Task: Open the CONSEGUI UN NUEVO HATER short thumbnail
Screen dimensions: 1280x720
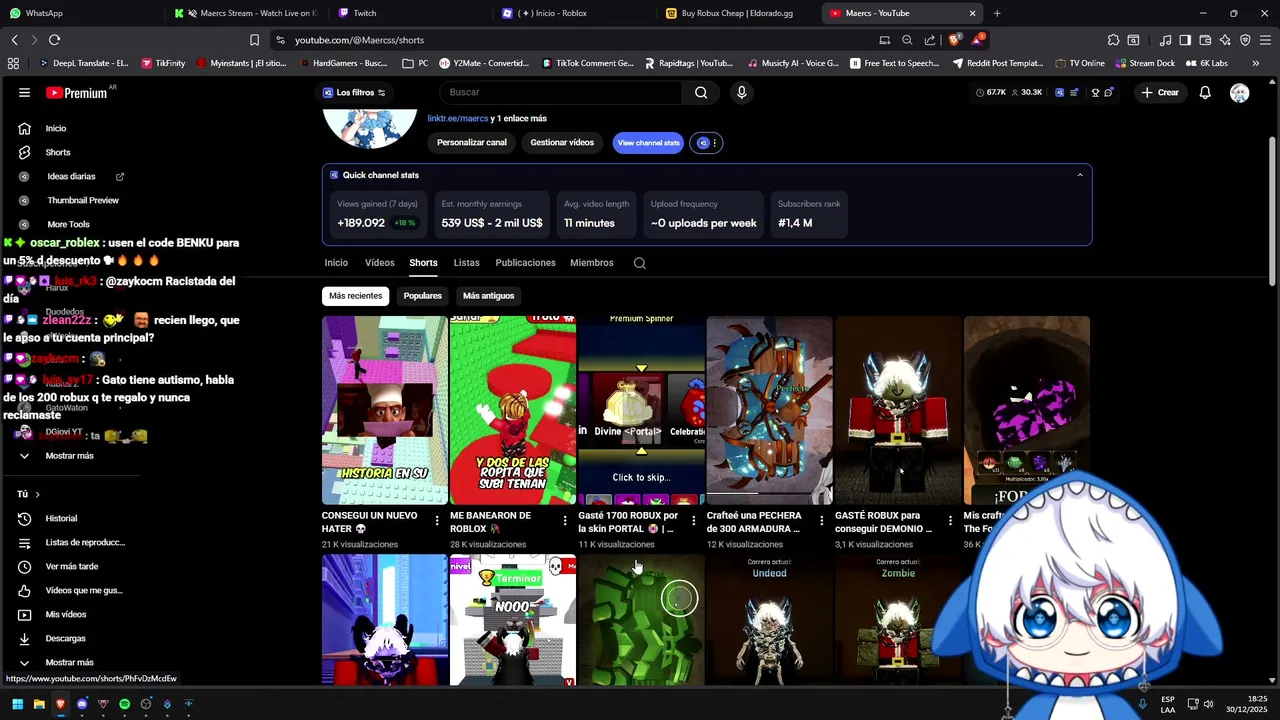Action: 385,410
